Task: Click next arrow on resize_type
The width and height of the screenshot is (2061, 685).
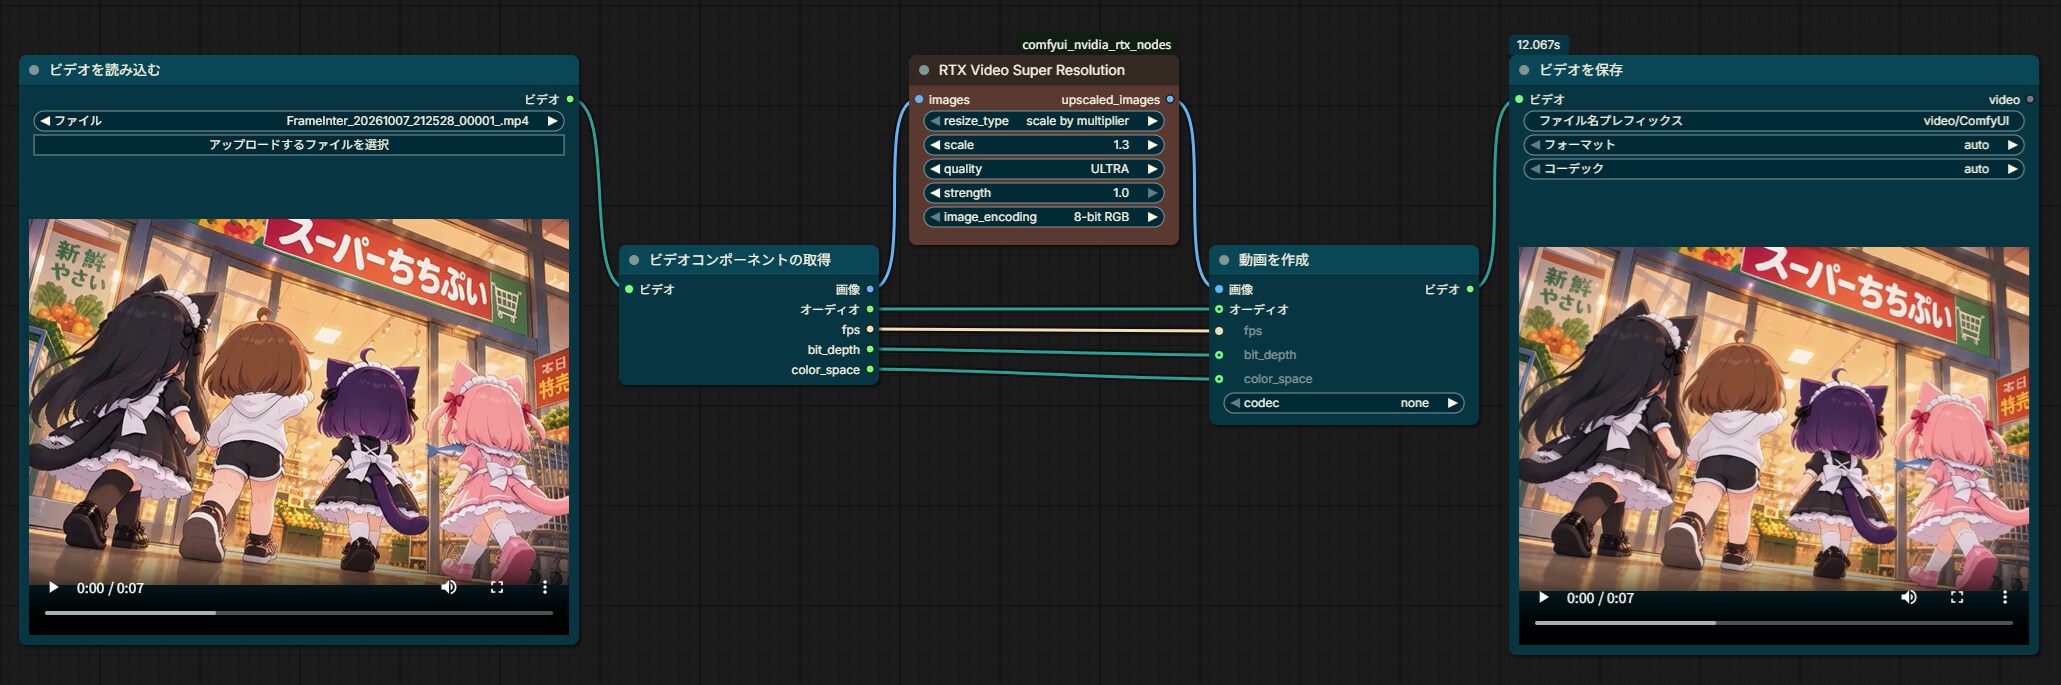Action: [x=1152, y=121]
